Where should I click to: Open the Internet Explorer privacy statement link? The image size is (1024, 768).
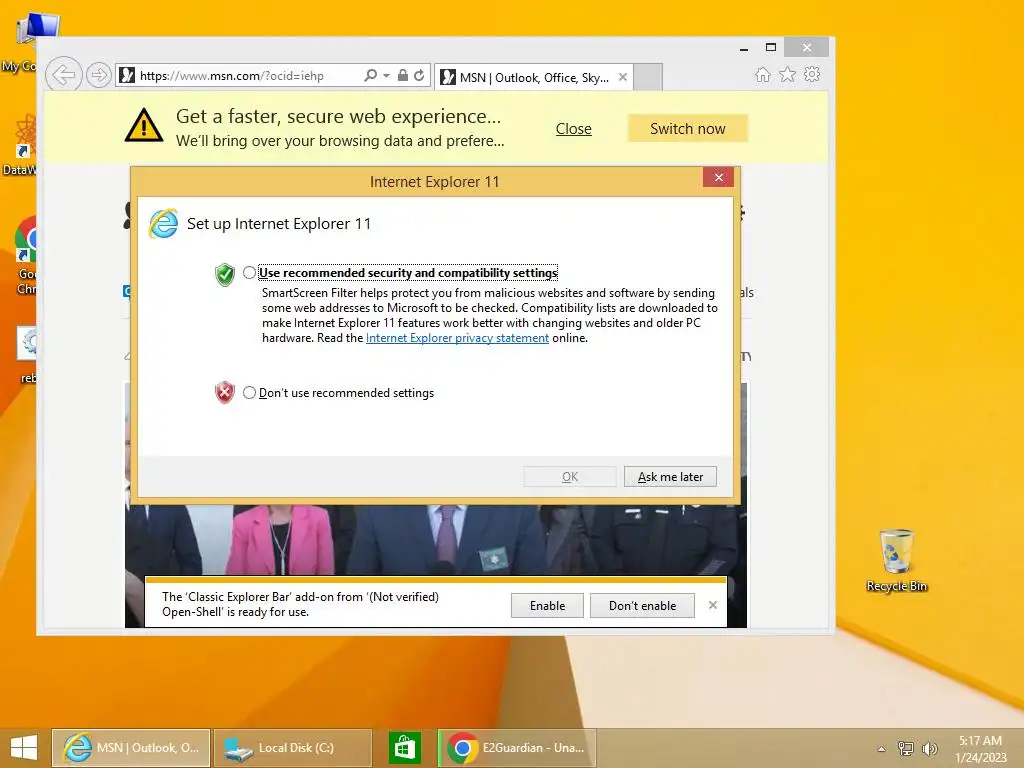point(457,338)
